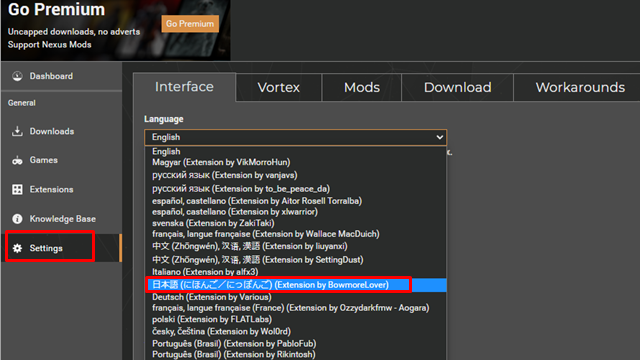Viewport: 640px width, 360px height.
Task: Switch to the Vortex tab
Action: 279,87
